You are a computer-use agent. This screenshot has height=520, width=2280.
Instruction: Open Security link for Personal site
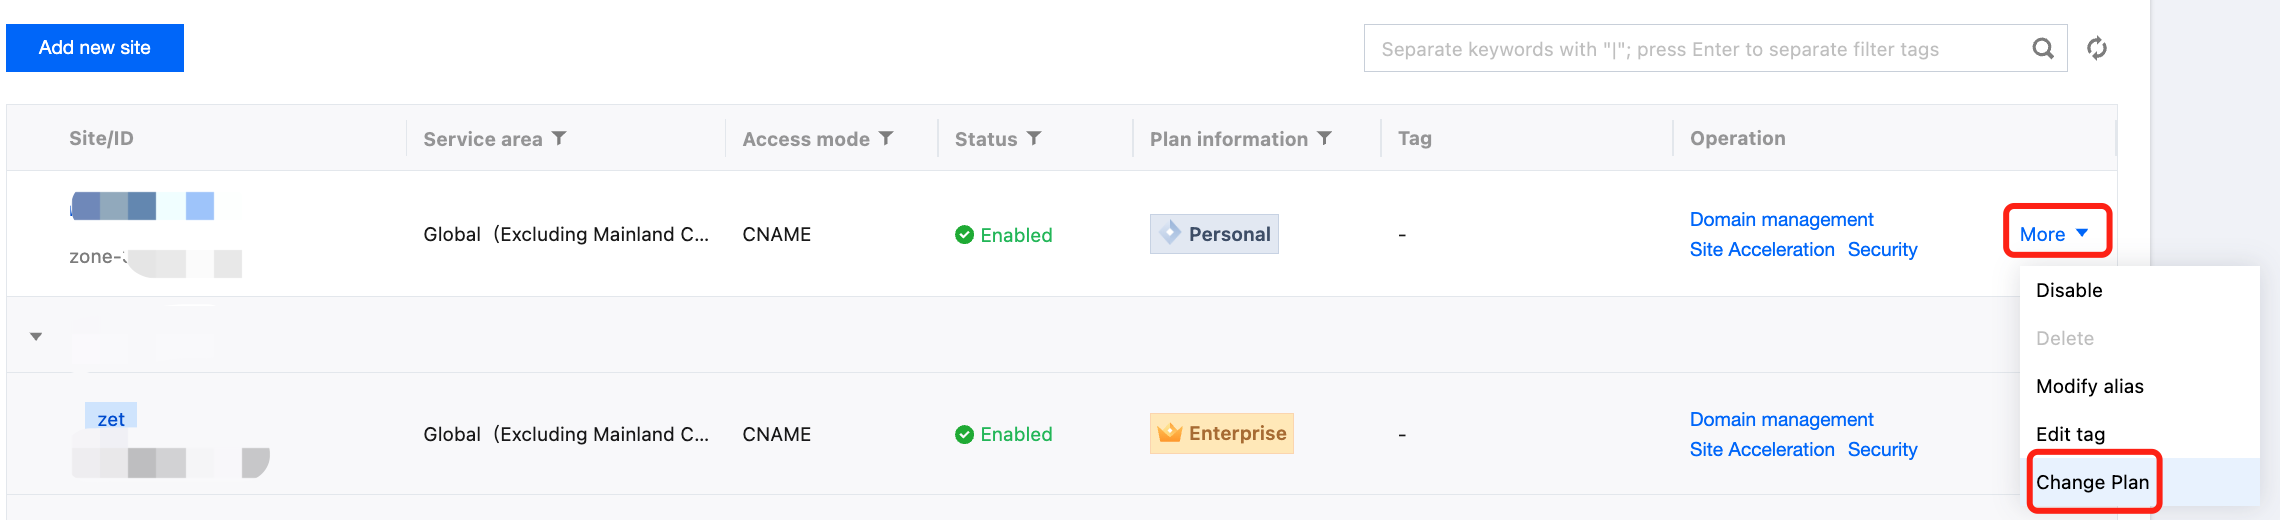click(1882, 249)
